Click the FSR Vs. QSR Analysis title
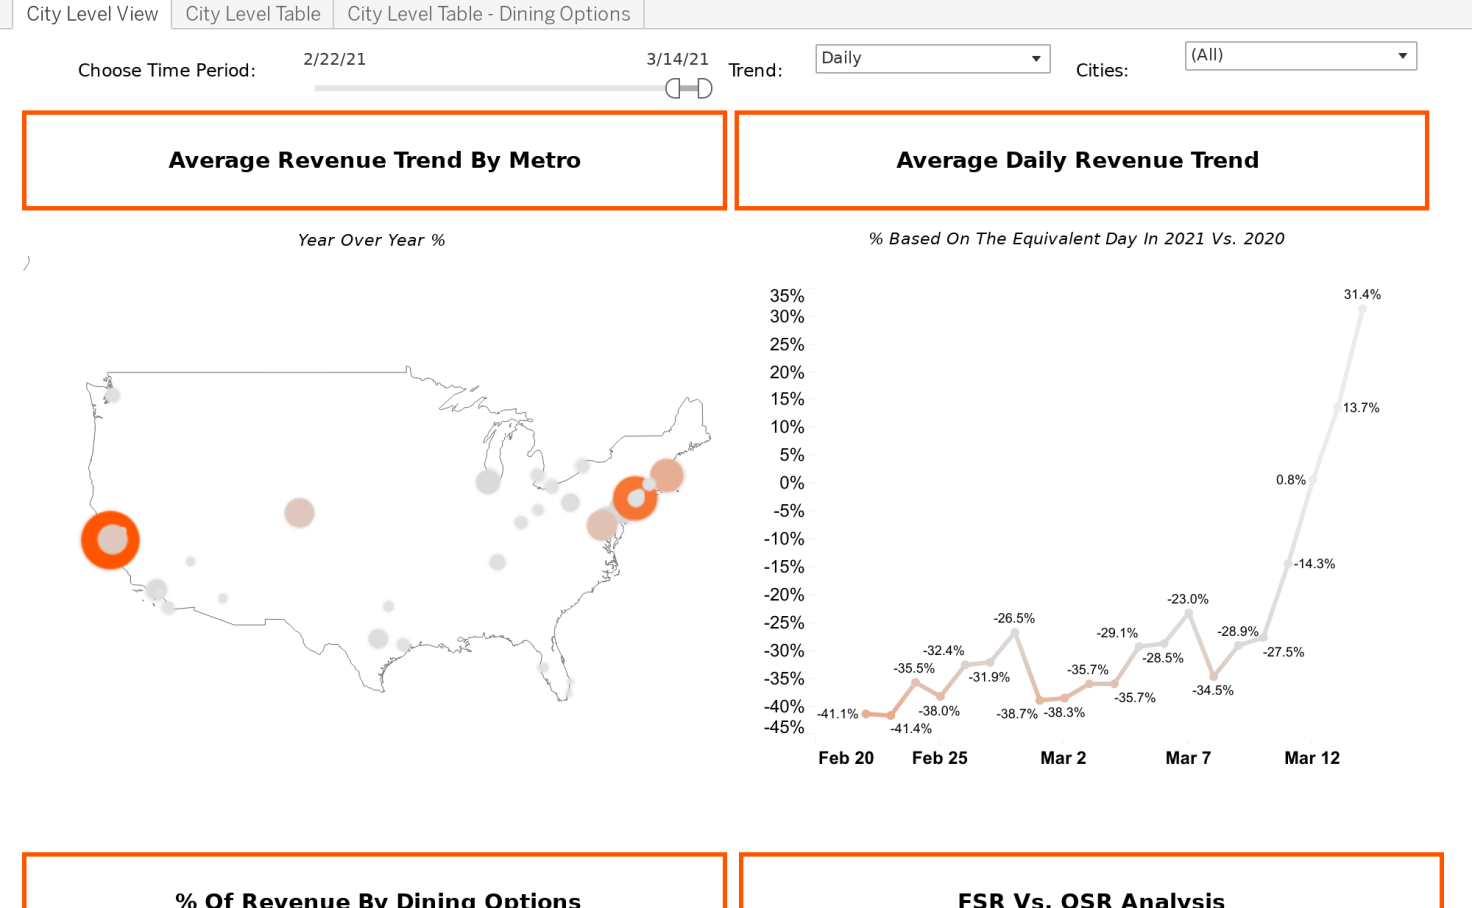This screenshot has height=908, width=1472. tap(1091, 899)
